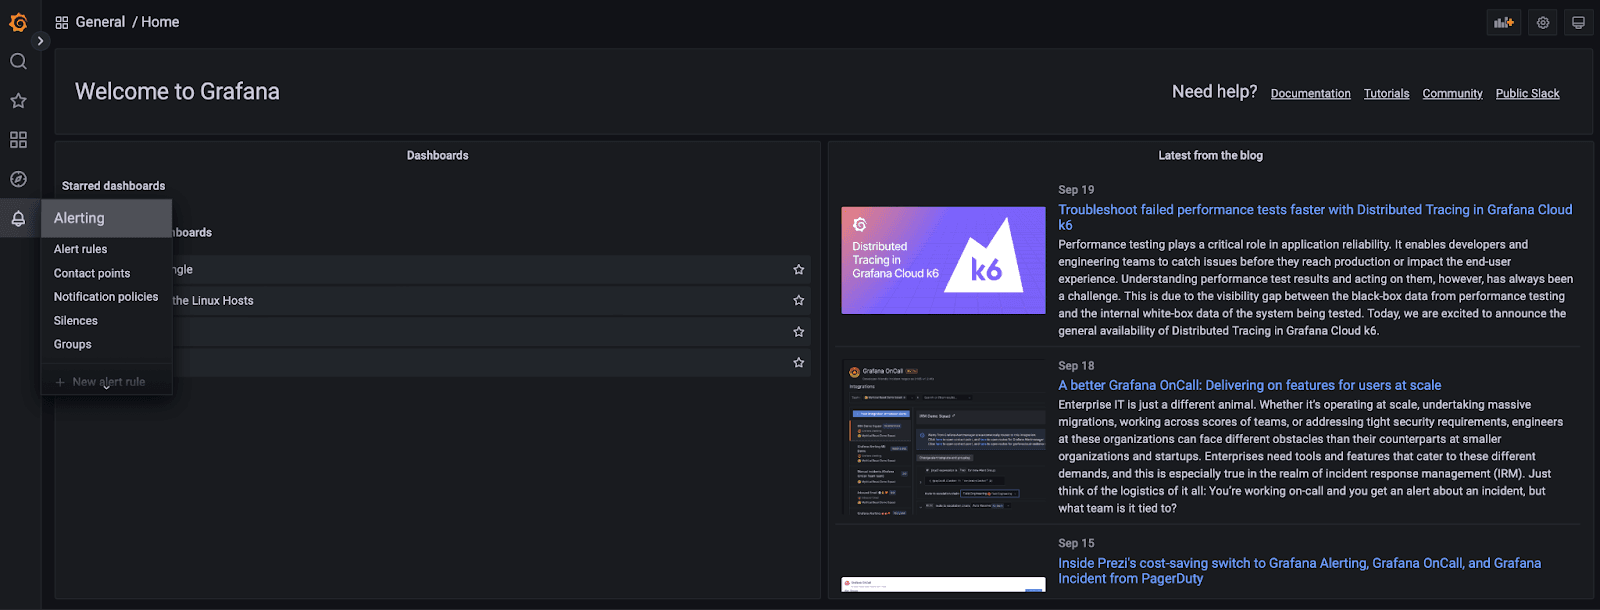The image size is (1600, 610).
Task: Open the Public Slack link
Action: (1527, 93)
